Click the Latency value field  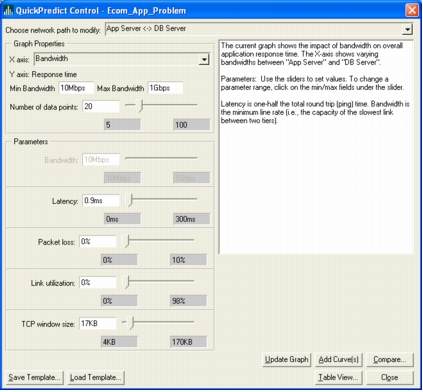pos(101,201)
